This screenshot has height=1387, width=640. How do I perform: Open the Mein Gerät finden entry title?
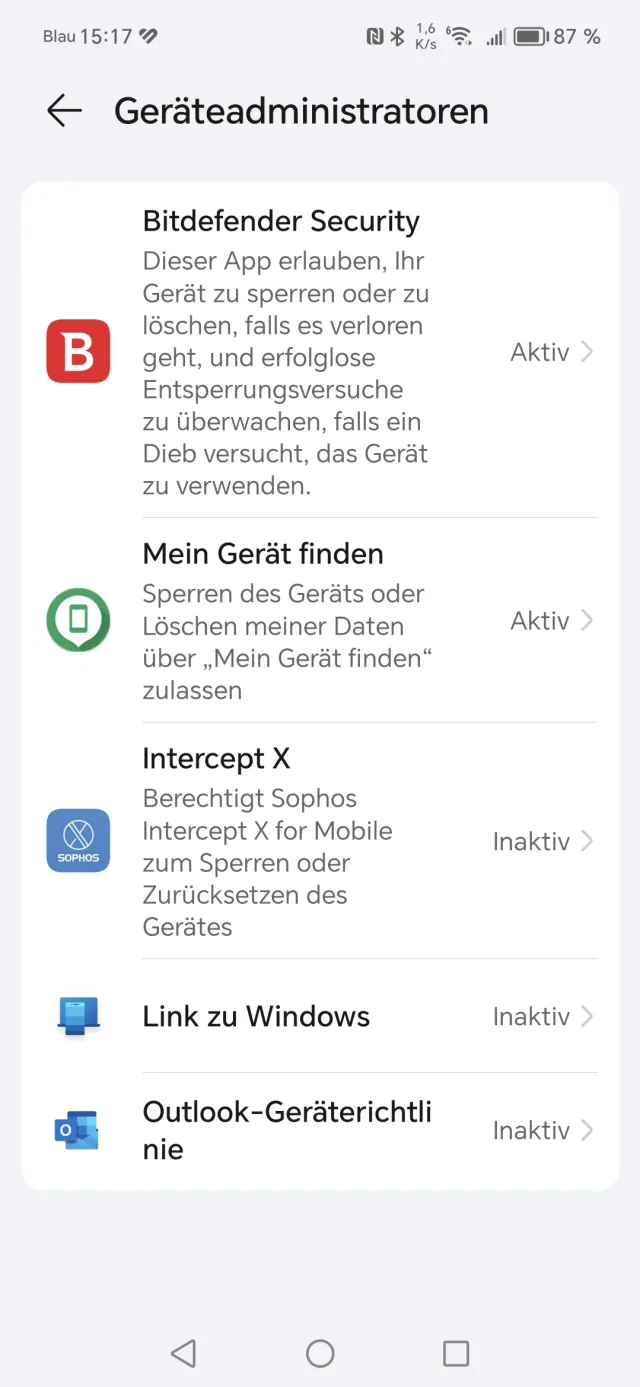pyautogui.click(x=263, y=554)
